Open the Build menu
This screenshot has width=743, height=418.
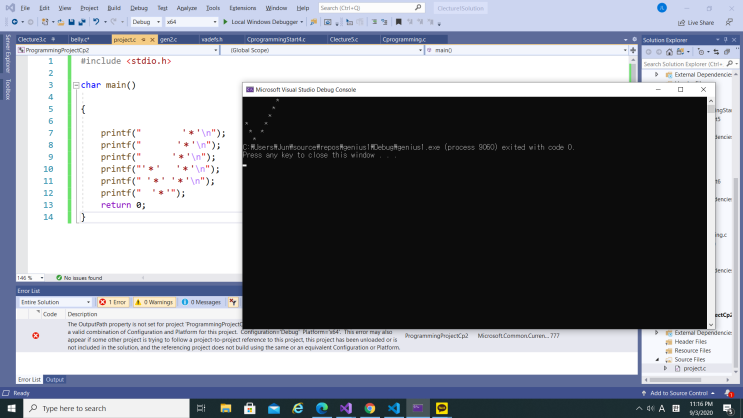[114, 8]
